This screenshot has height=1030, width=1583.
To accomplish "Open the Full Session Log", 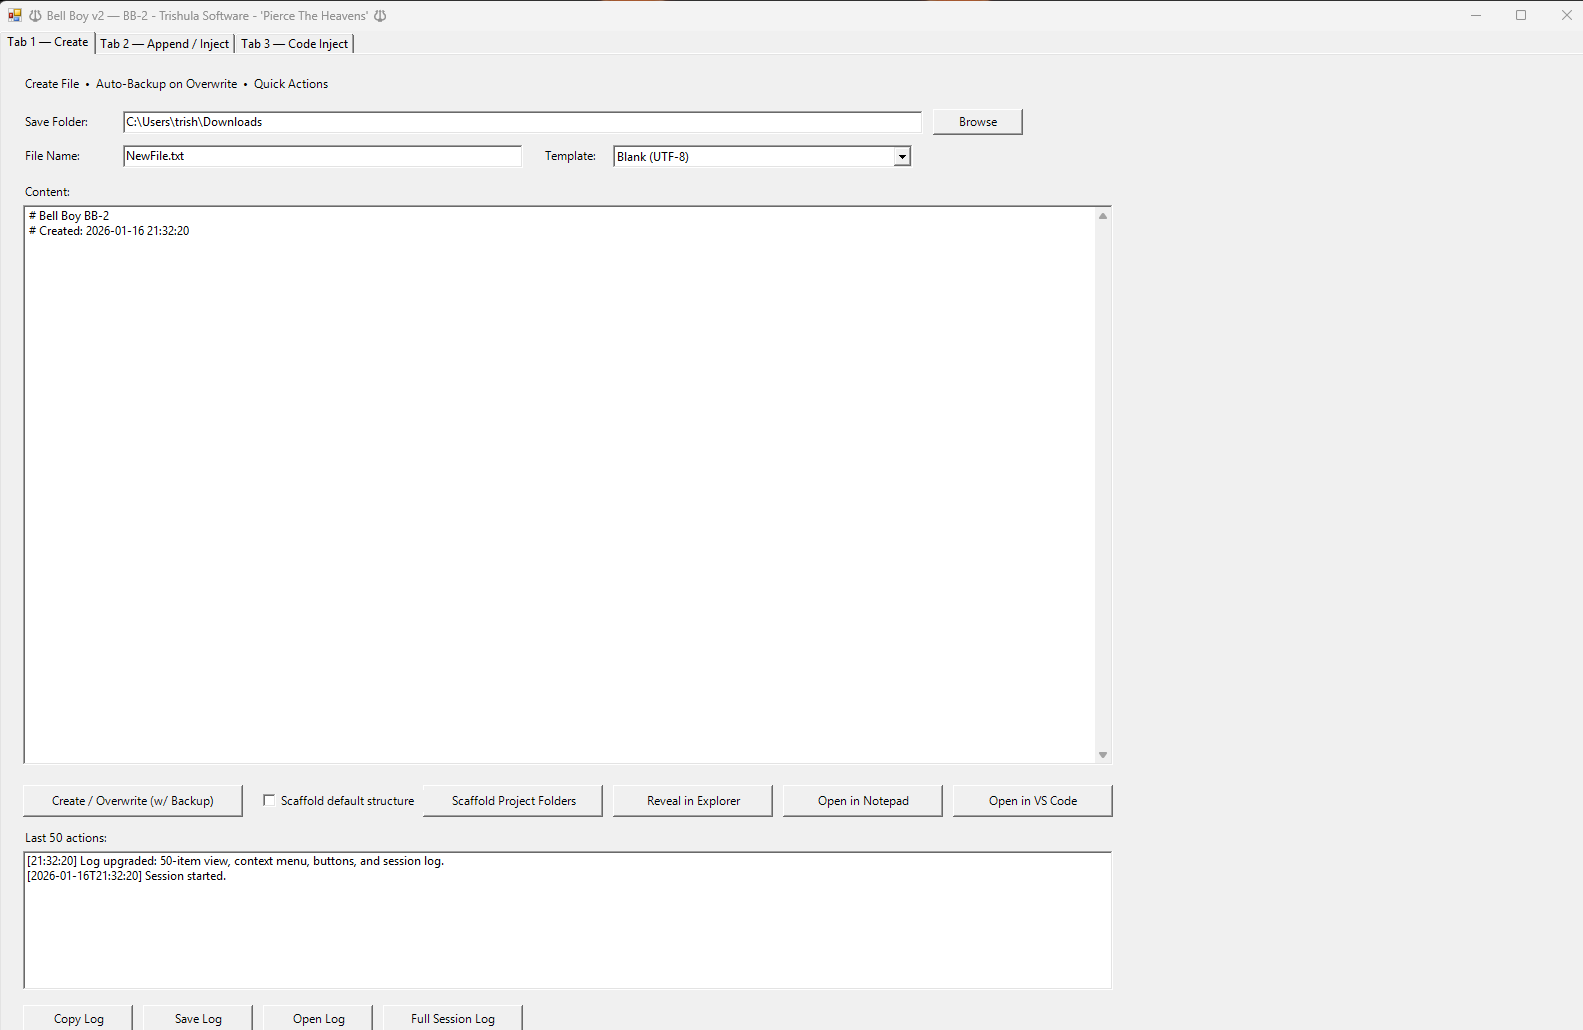I will coord(453,1018).
